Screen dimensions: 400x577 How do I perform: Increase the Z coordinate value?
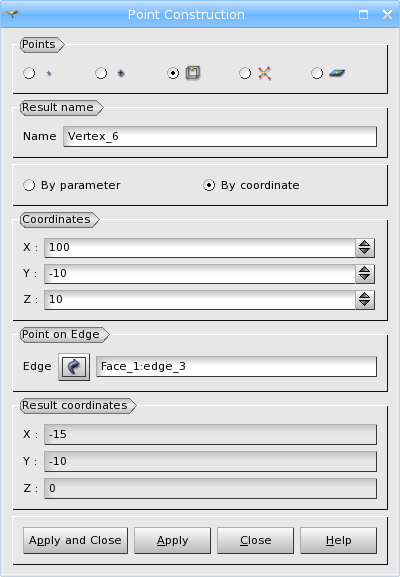[365, 295]
